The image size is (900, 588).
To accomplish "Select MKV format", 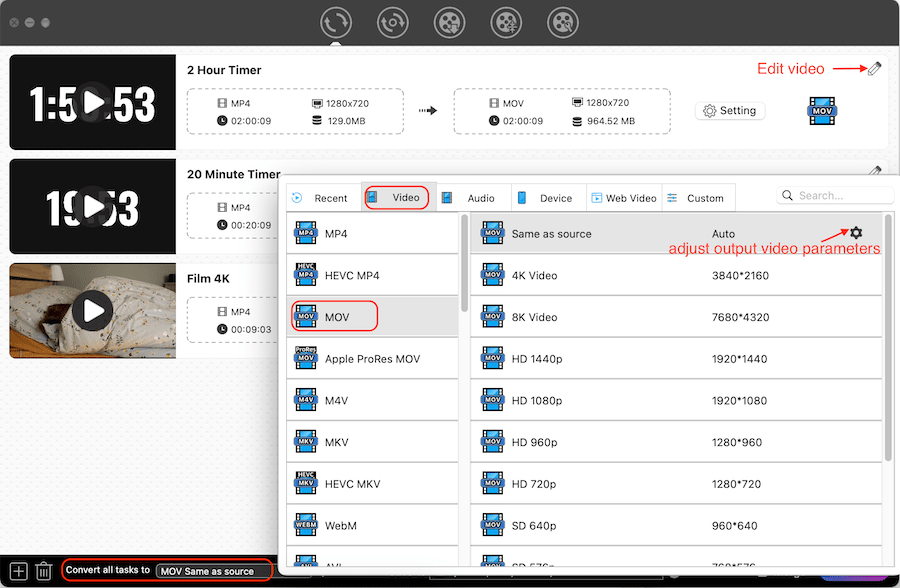I will click(373, 442).
